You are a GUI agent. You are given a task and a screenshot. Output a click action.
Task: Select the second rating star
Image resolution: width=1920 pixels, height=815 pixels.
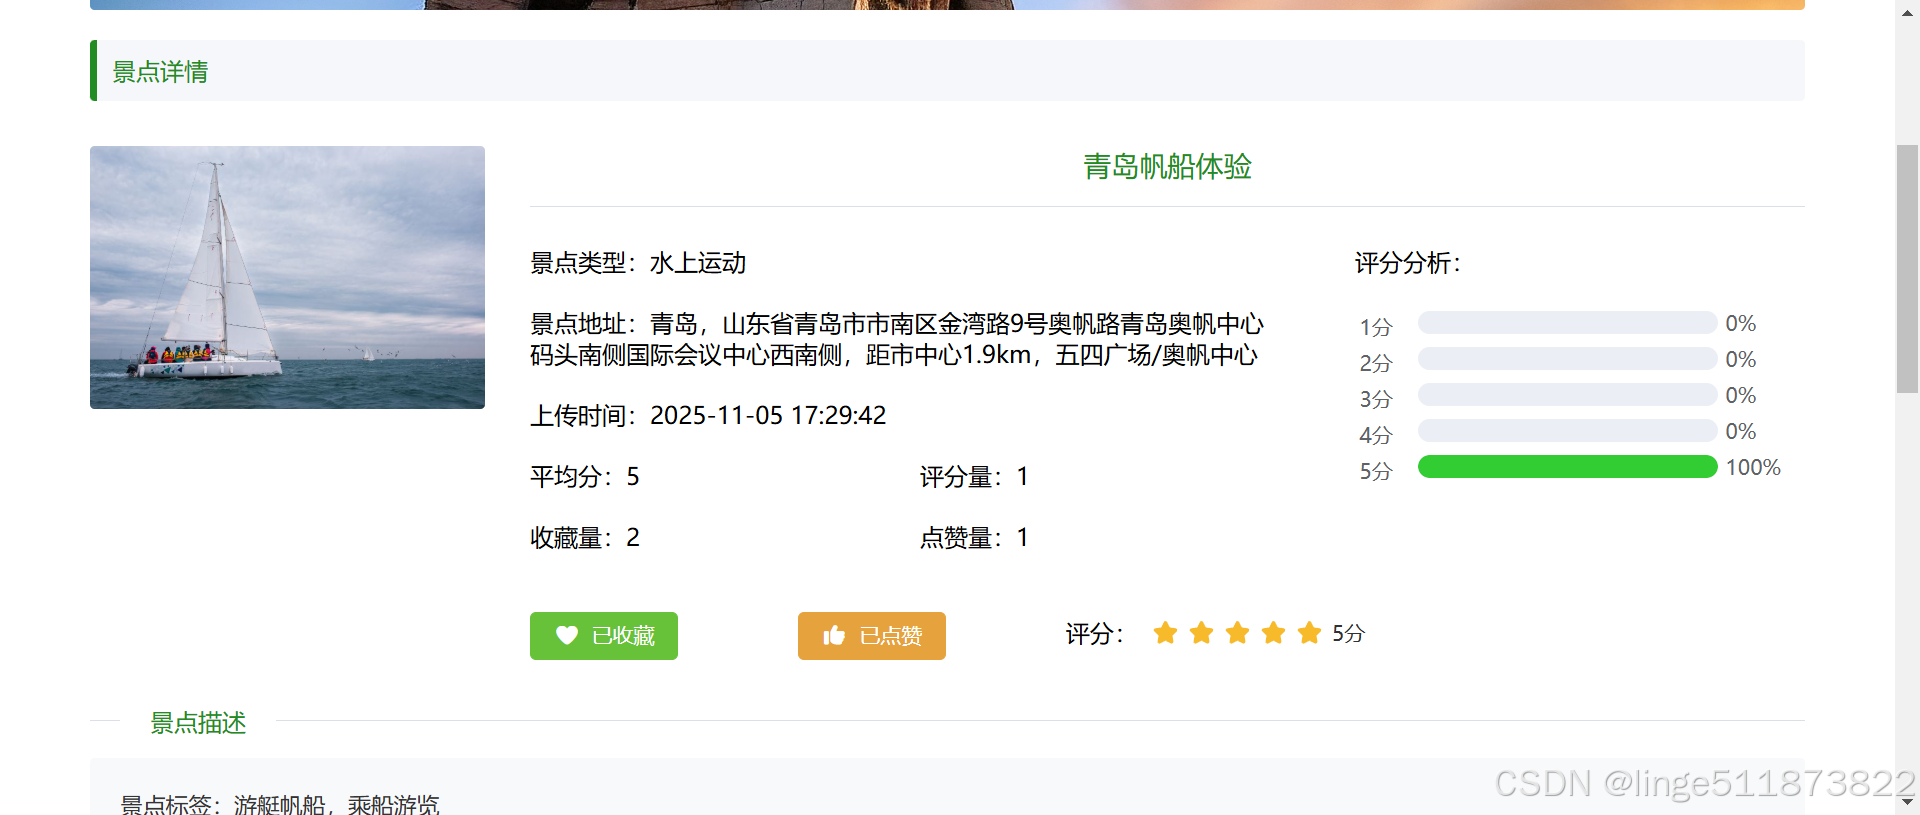(1201, 633)
